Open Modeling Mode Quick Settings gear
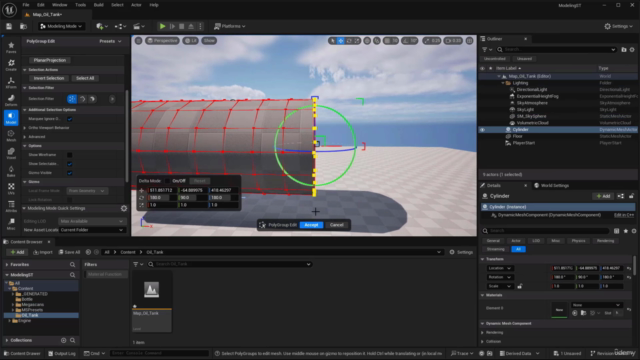The image size is (640, 360). 124,208
